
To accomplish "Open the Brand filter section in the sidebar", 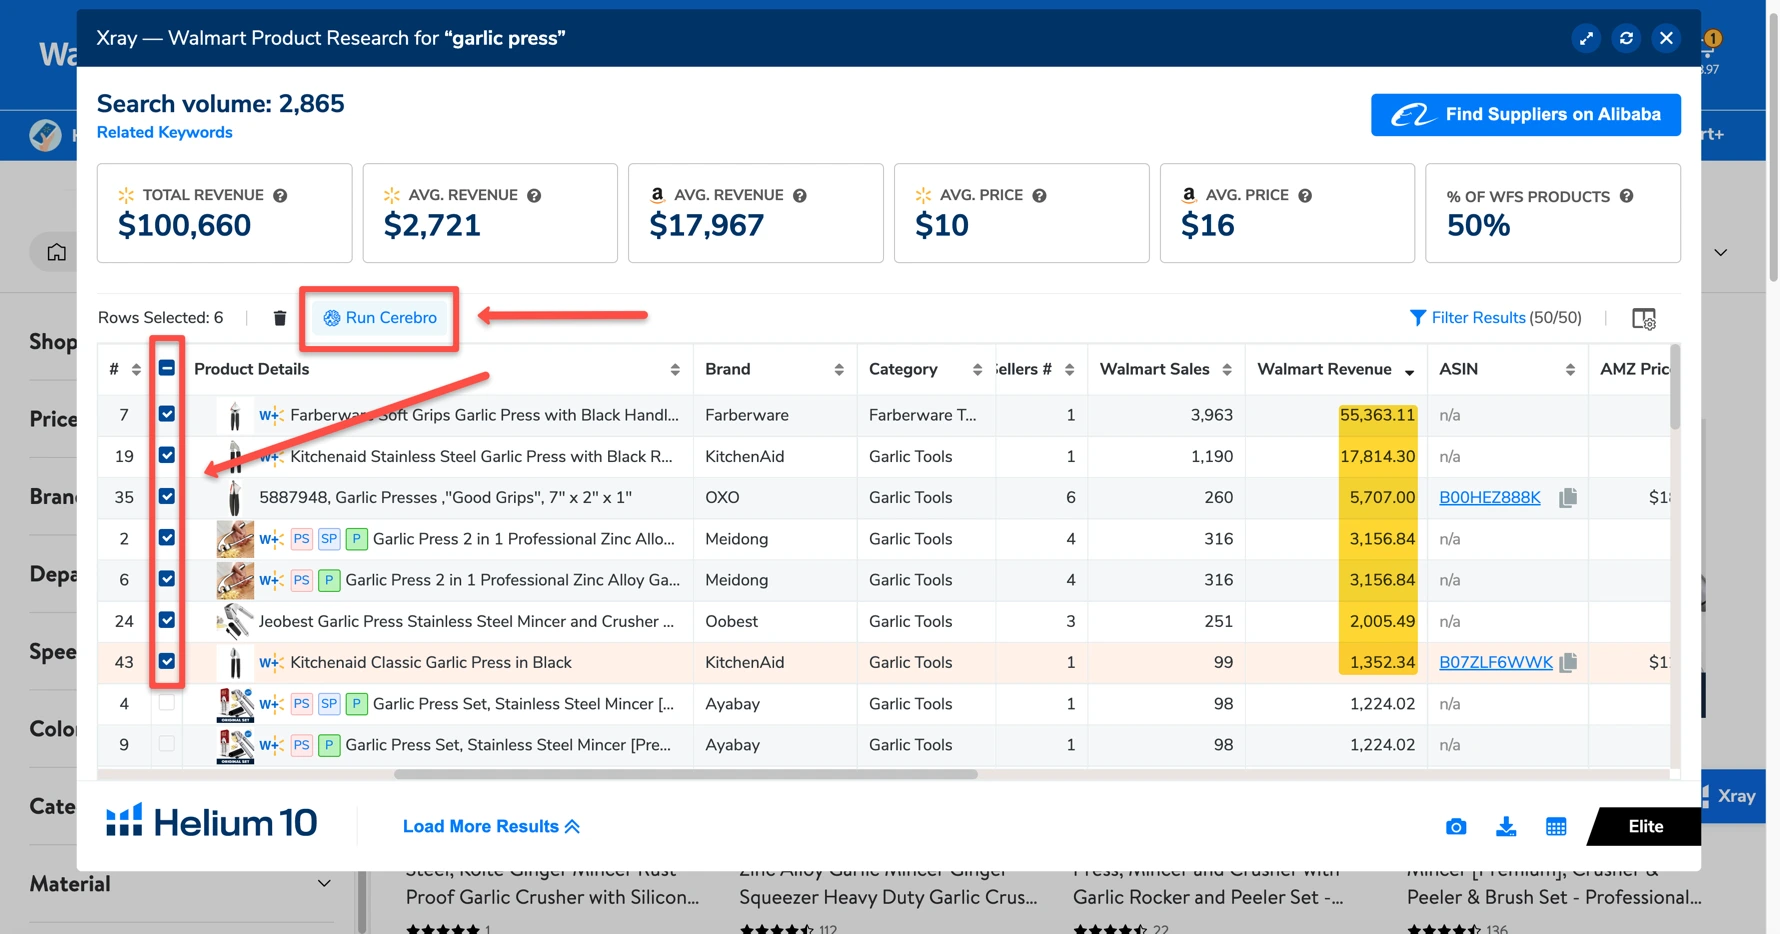I will coord(54,496).
